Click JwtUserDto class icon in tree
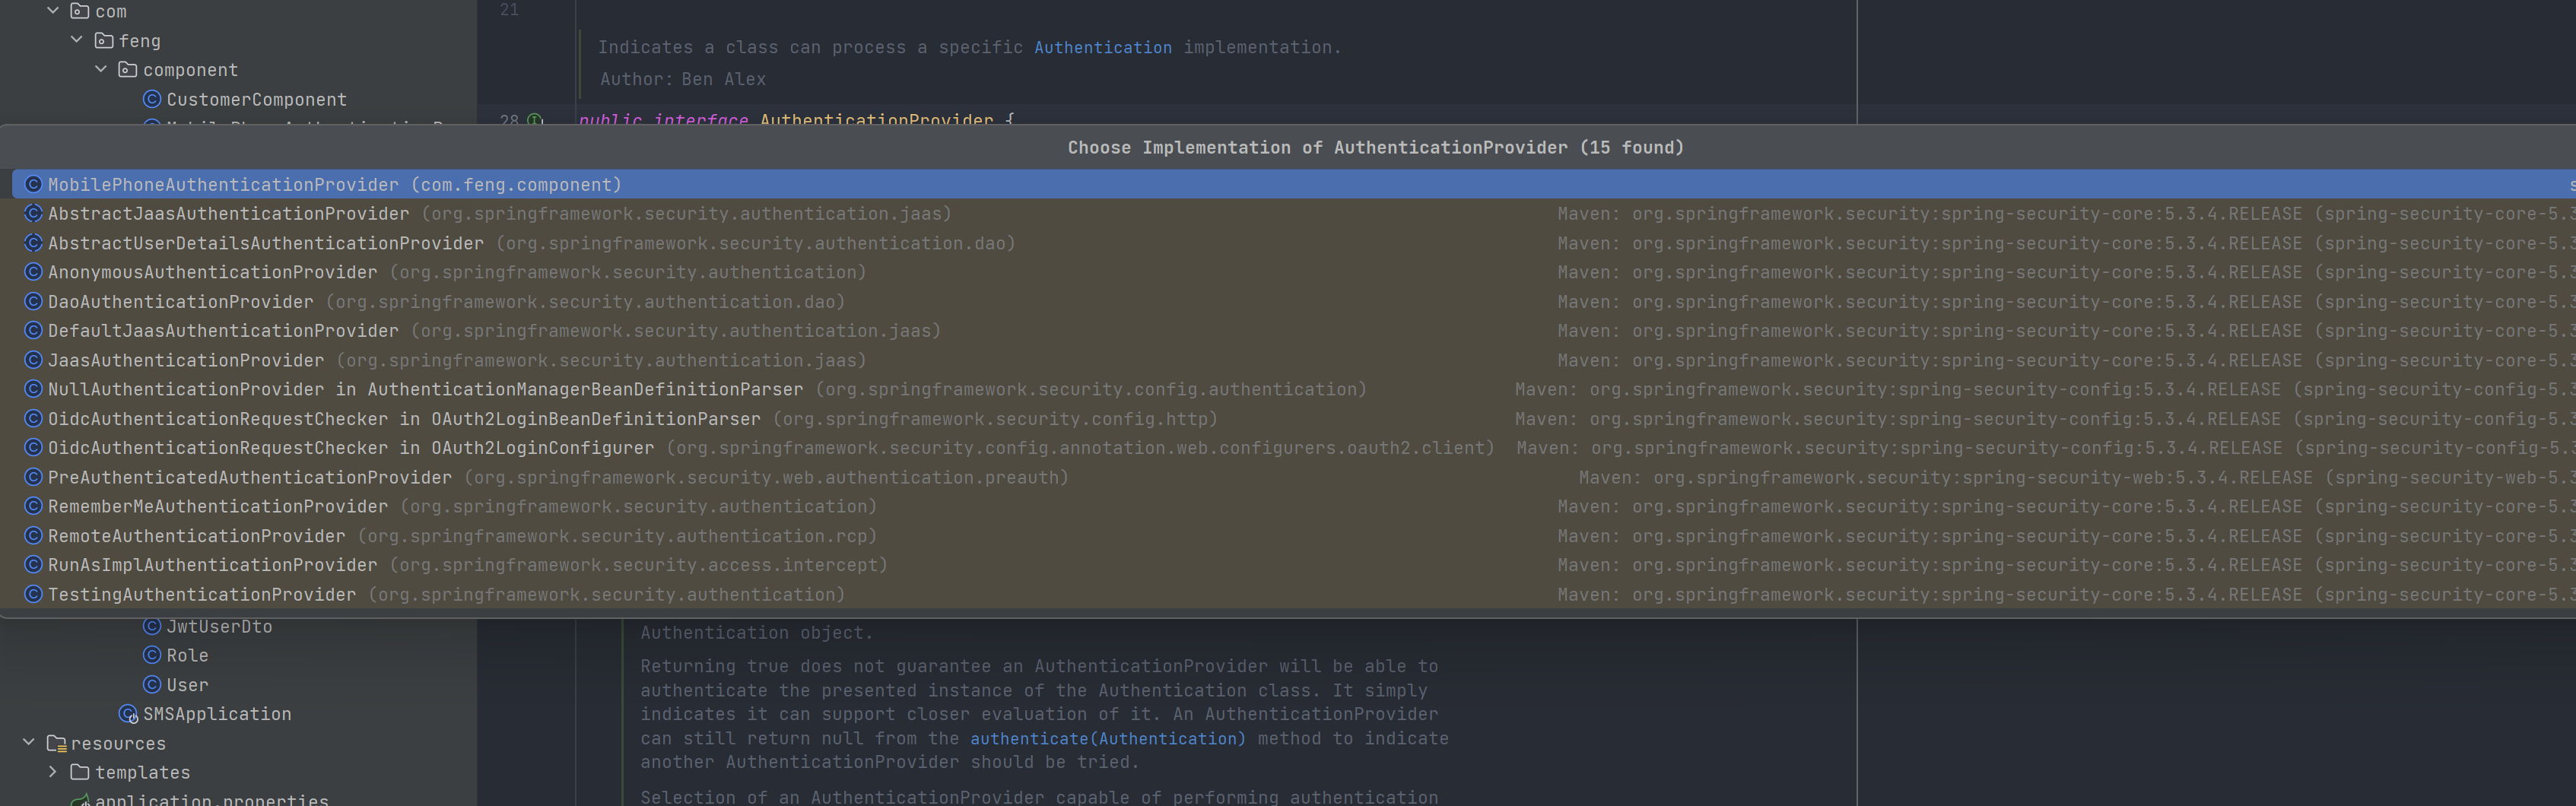The height and width of the screenshot is (806, 2576). [152, 626]
